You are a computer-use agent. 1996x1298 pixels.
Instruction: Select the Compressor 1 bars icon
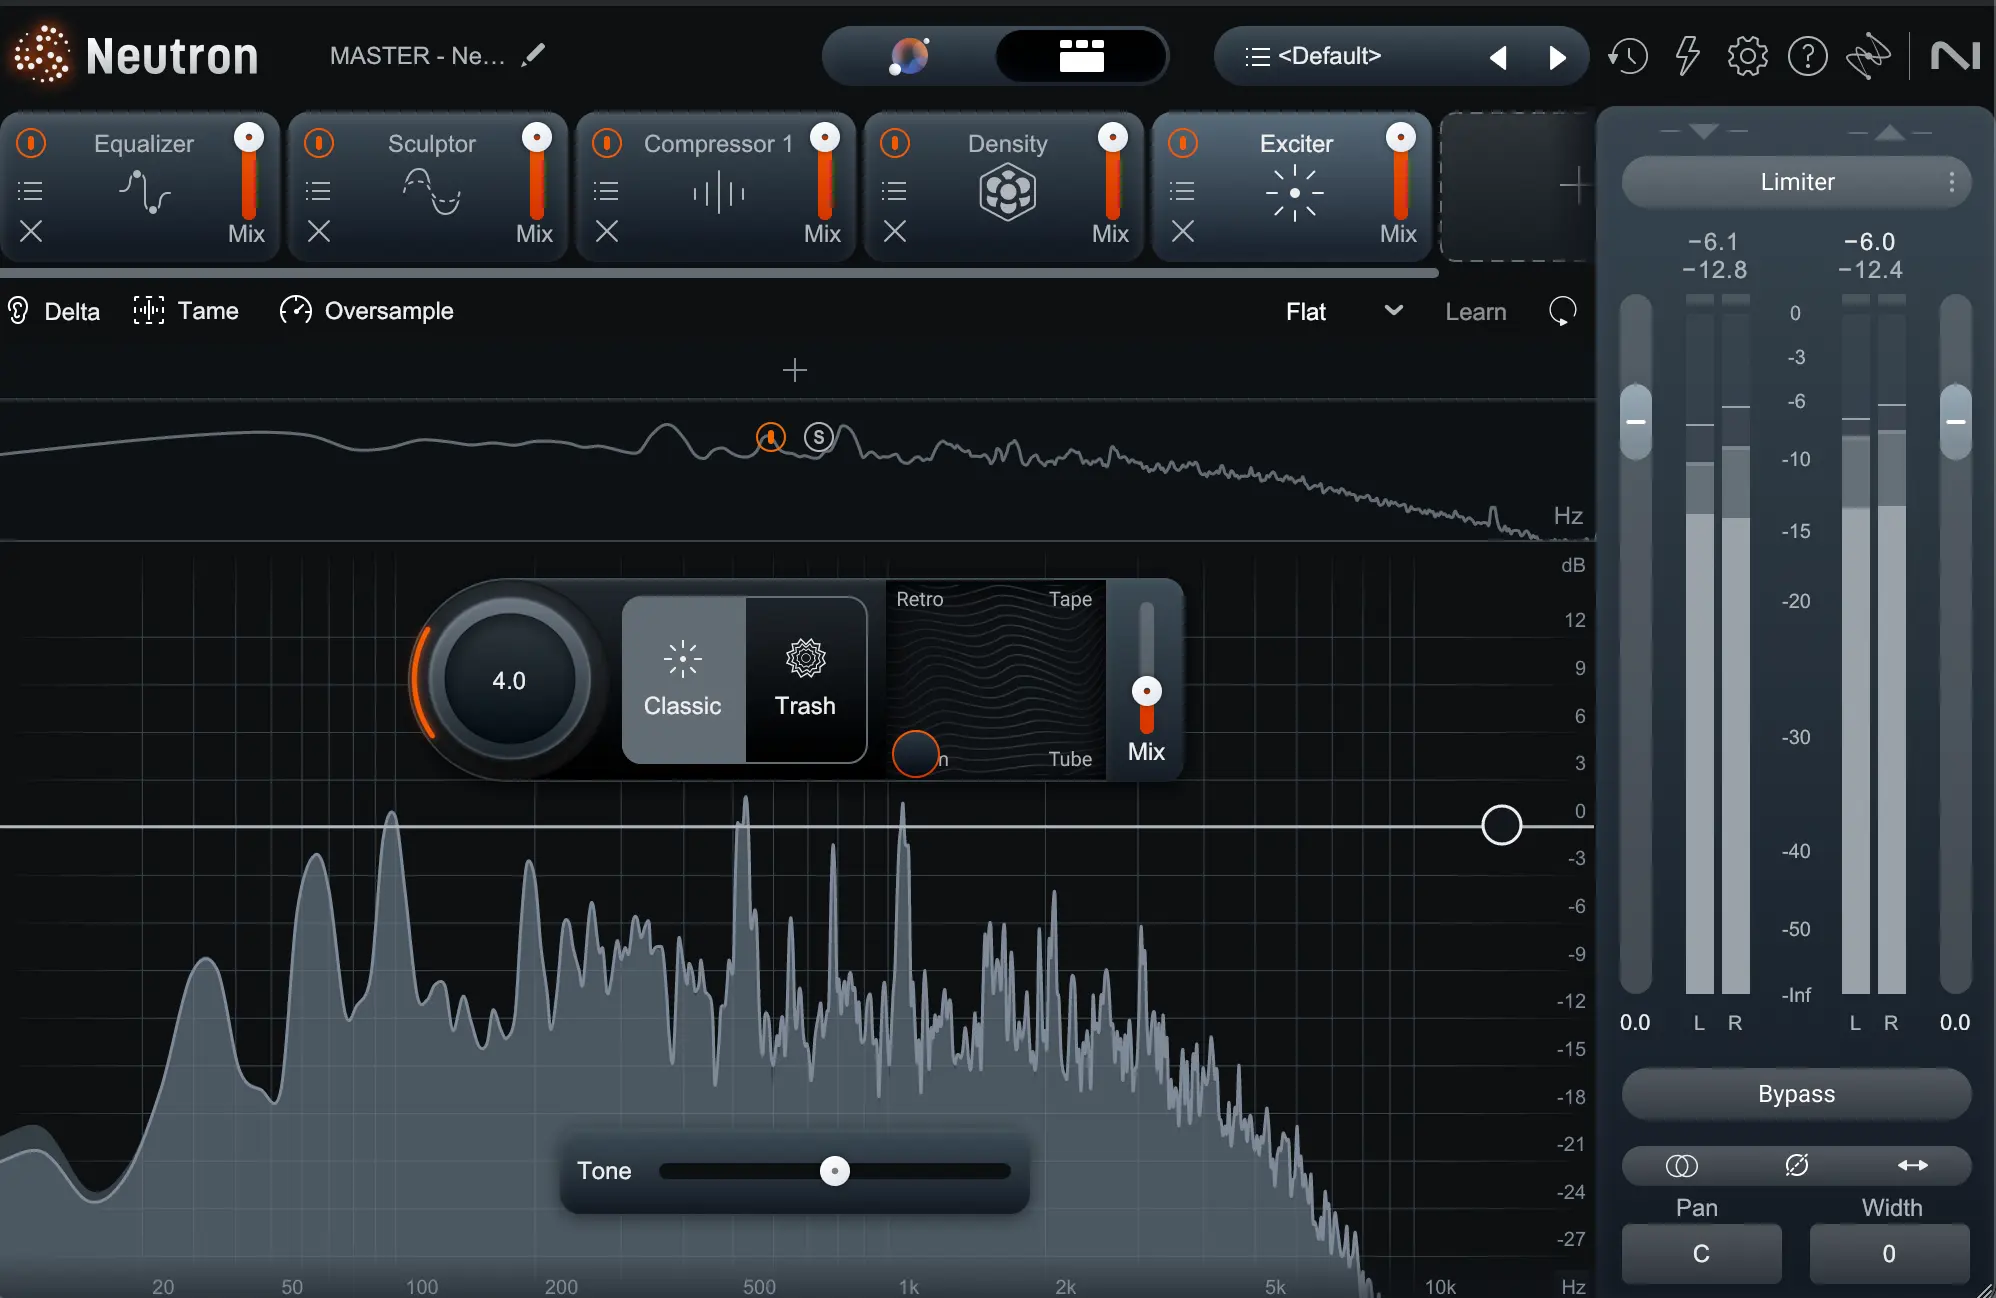click(719, 192)
